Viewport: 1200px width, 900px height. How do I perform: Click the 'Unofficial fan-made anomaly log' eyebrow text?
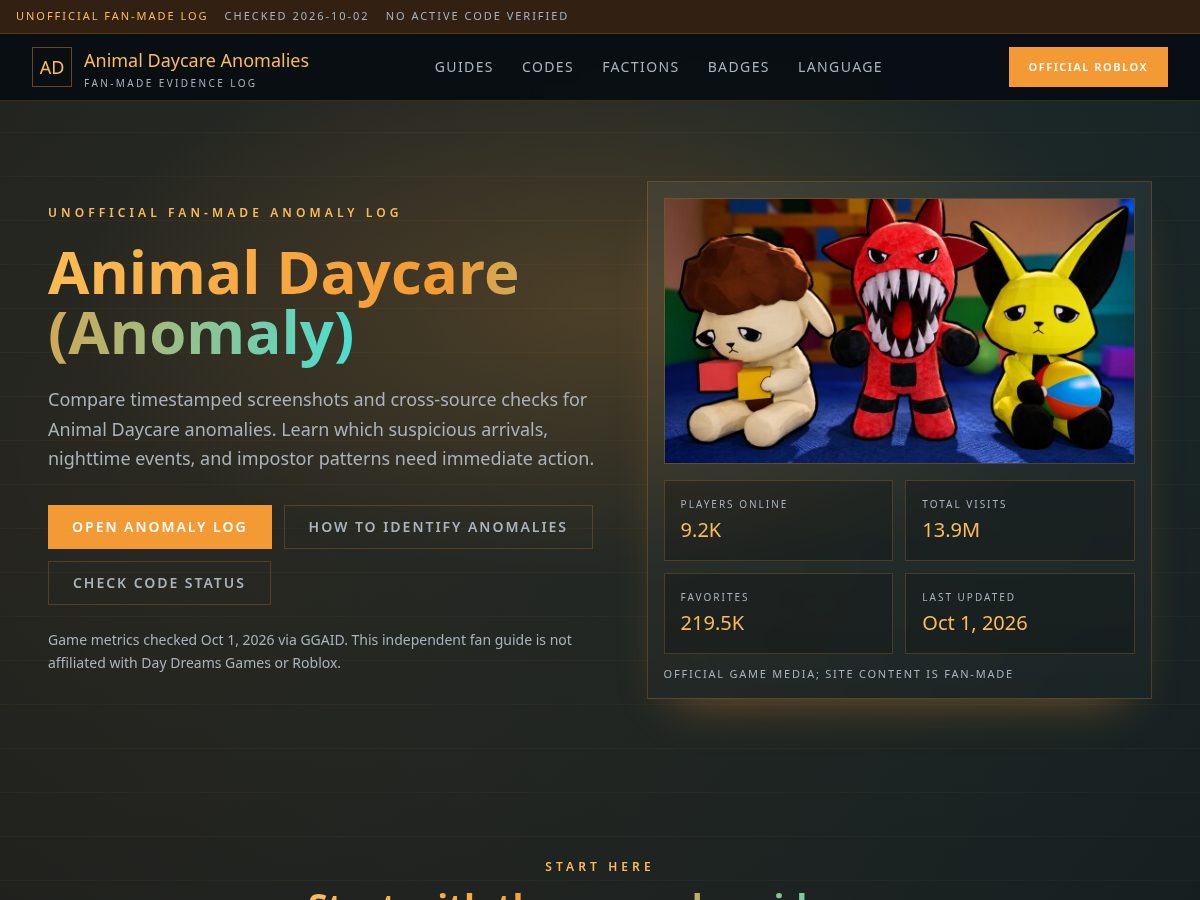(x=224, y=212)
